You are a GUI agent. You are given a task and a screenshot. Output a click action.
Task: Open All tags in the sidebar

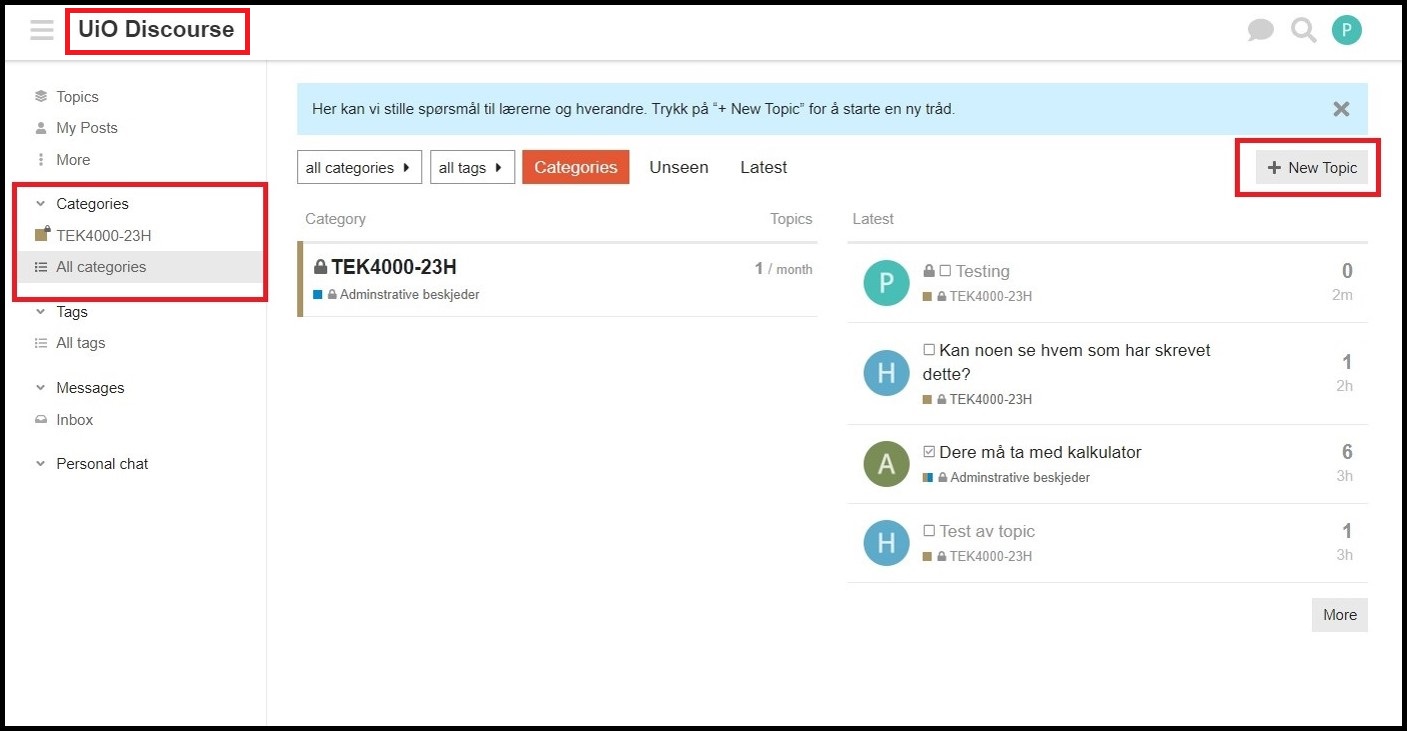coord(80,343)
